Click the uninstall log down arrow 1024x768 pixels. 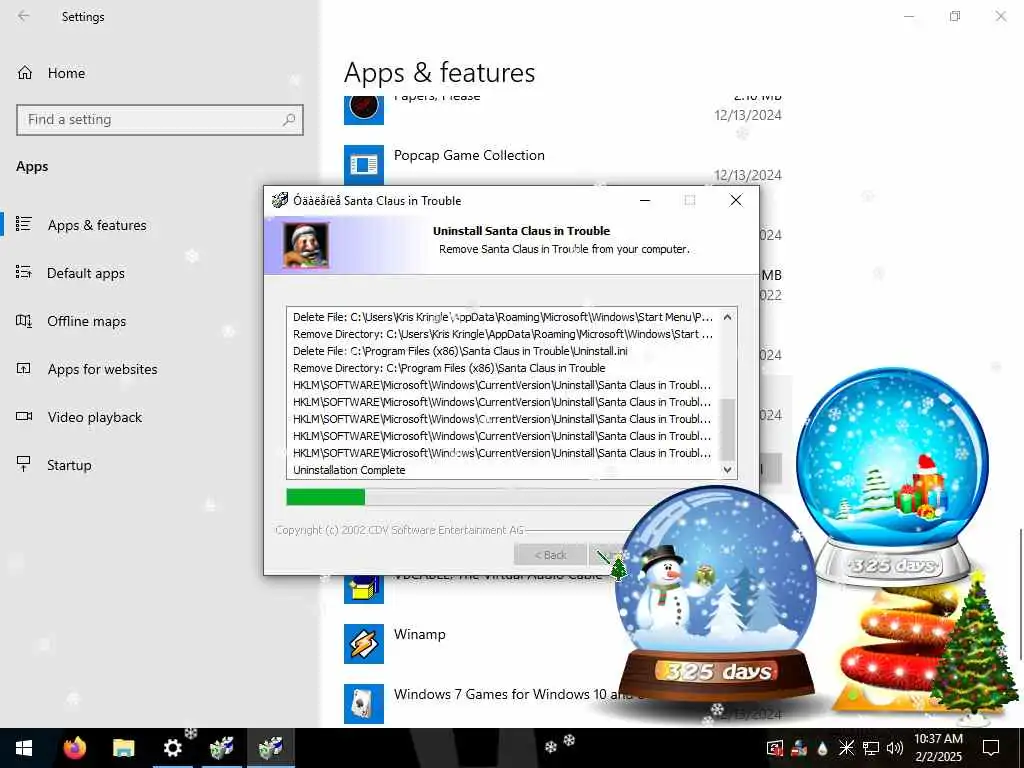[x=728, y=470]
